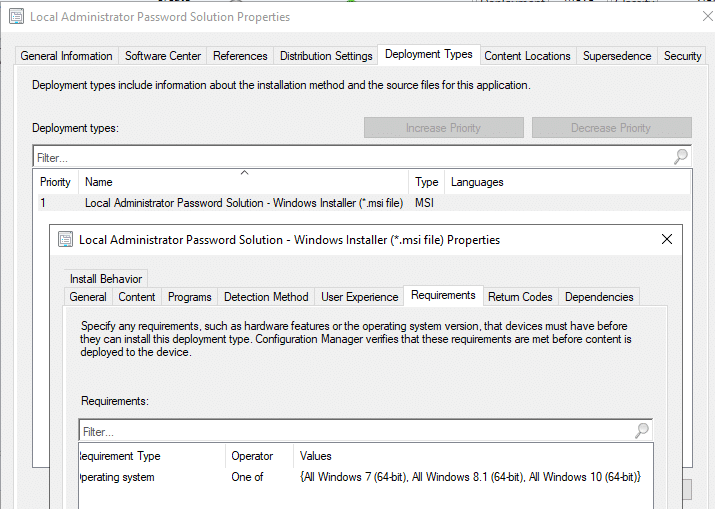Click the Decrease Priority button
This screenshot has height=509, width=715.
coord(611,128)
